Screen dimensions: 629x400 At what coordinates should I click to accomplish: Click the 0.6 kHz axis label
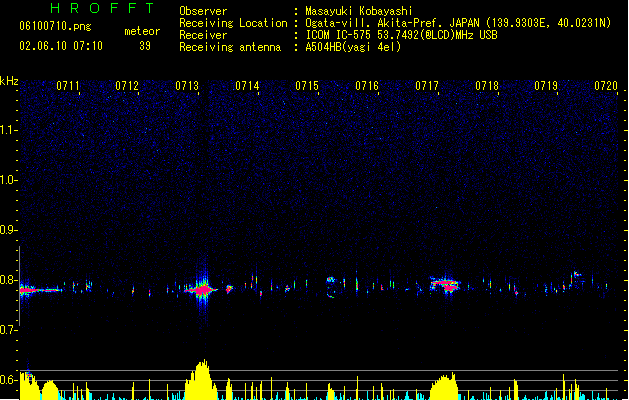(x=9, y=380)
